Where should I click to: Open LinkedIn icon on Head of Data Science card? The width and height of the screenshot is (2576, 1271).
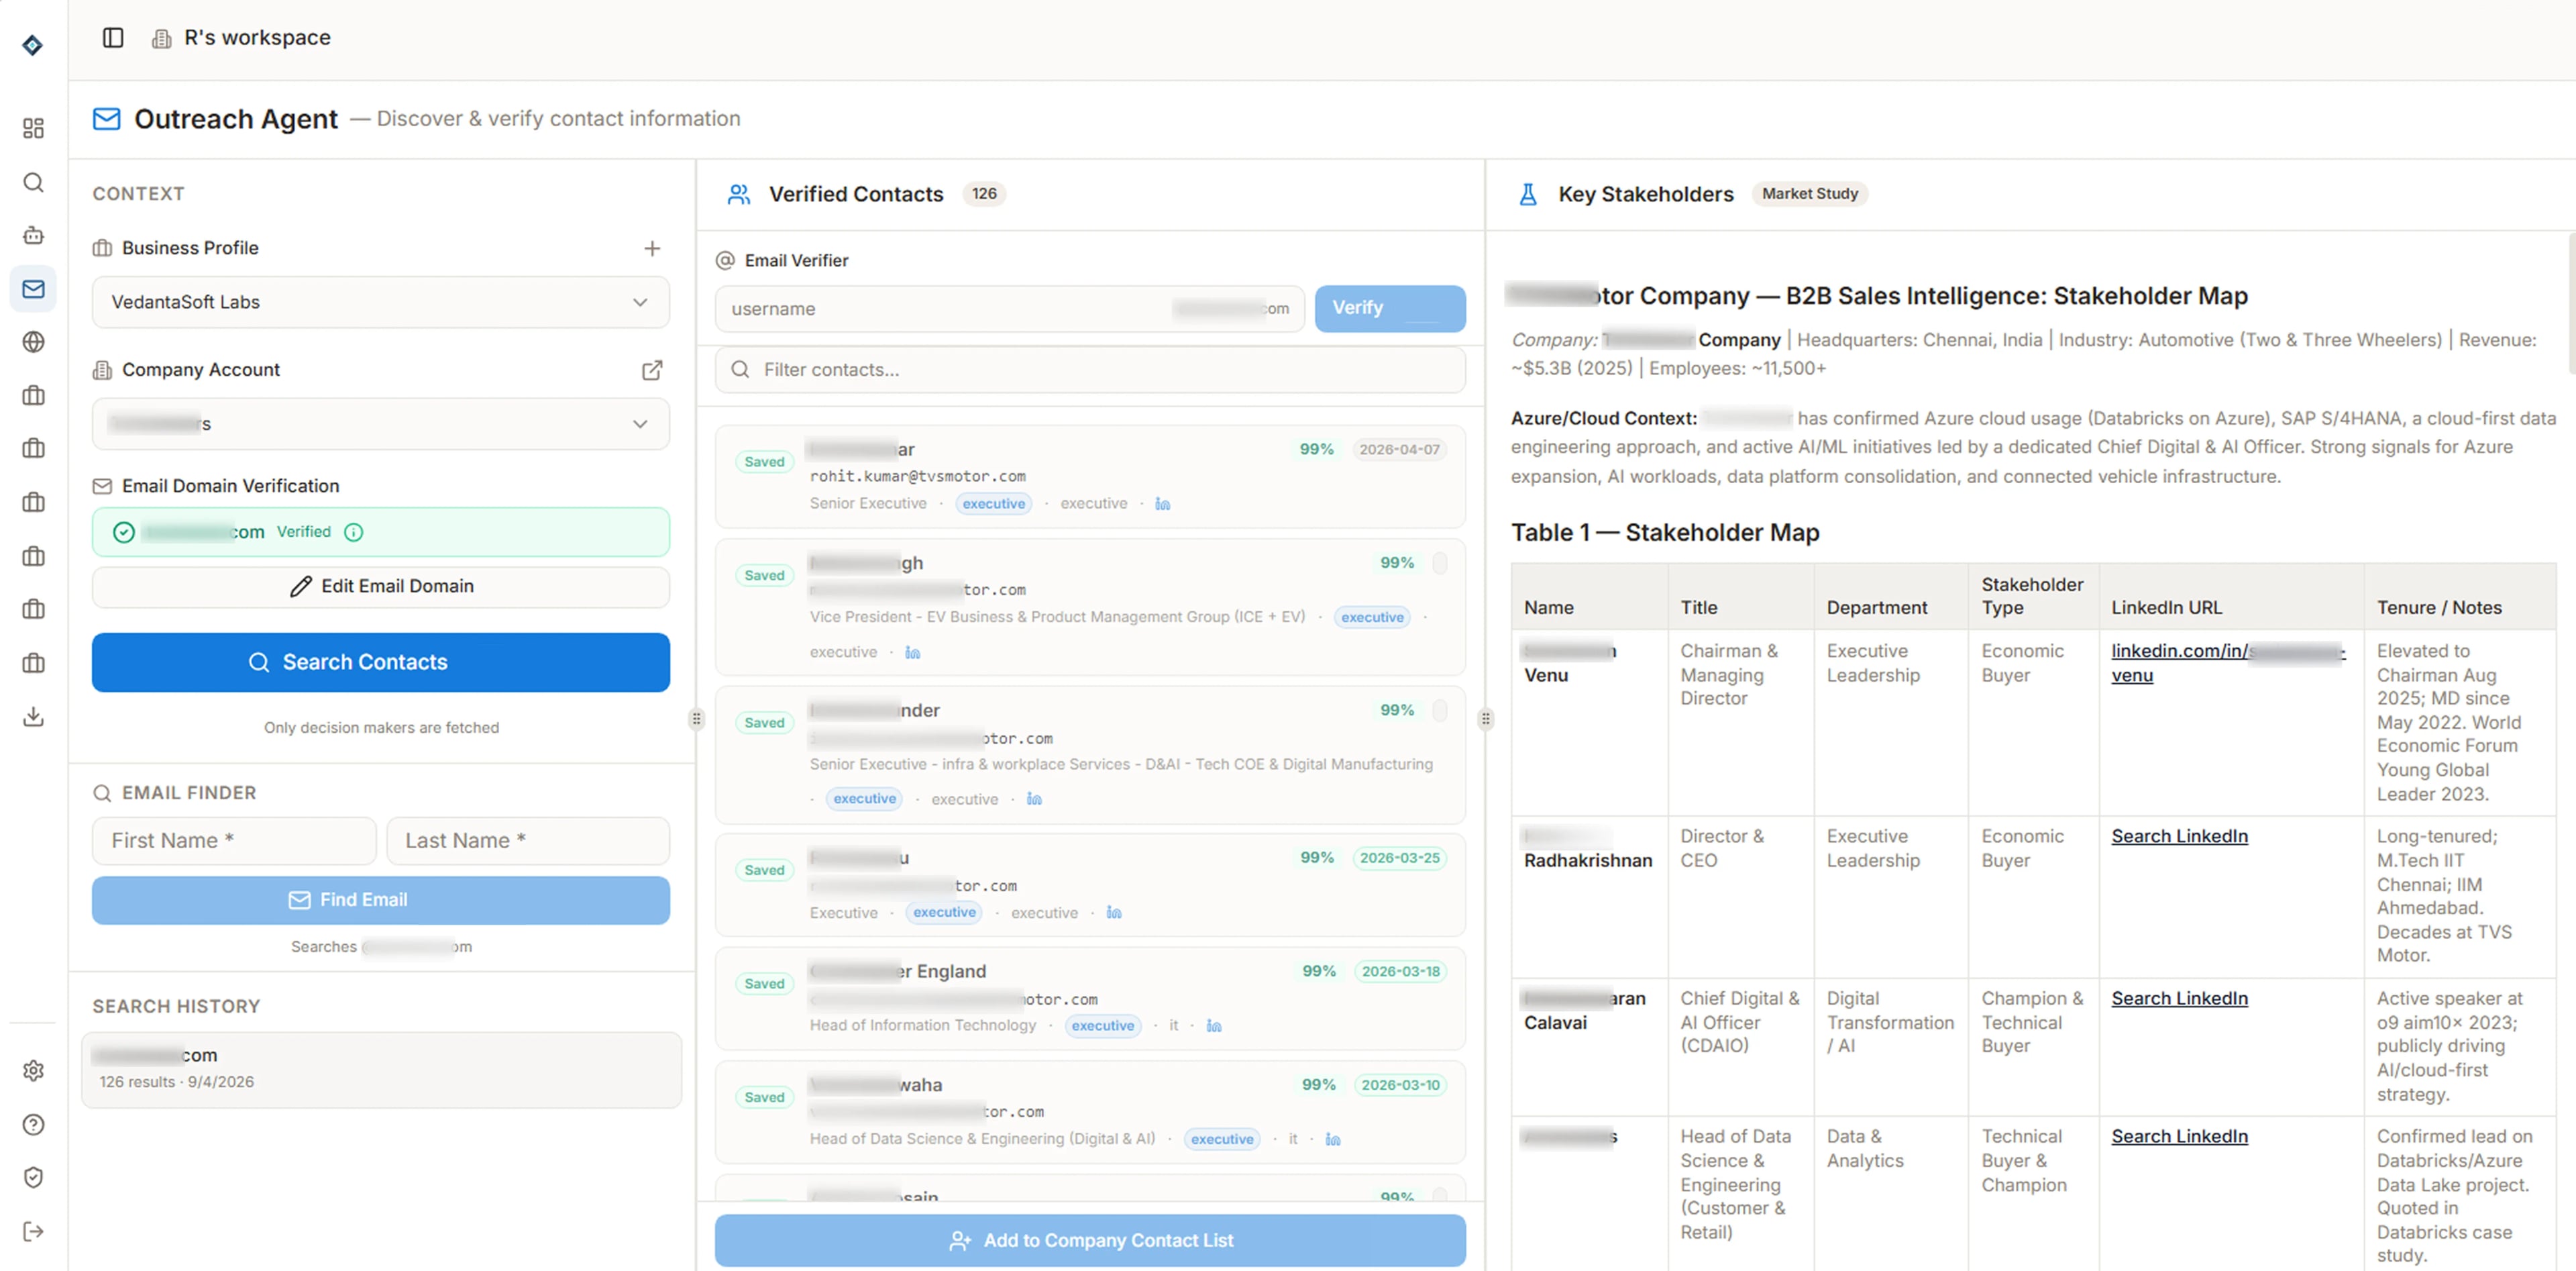point(1332,1139)
